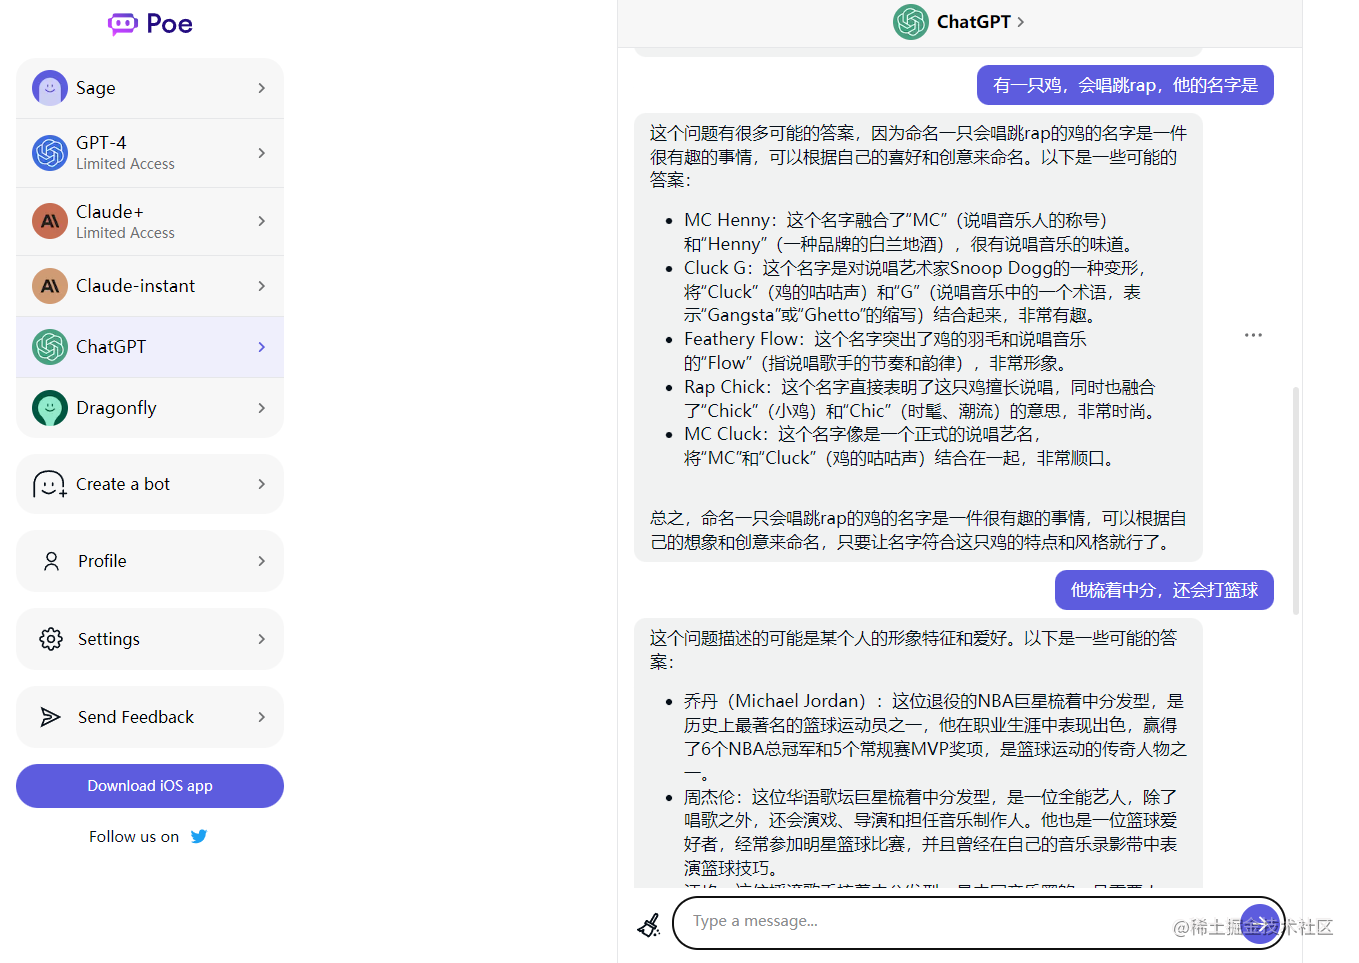Click the Profile person icon

pos(51,561)
